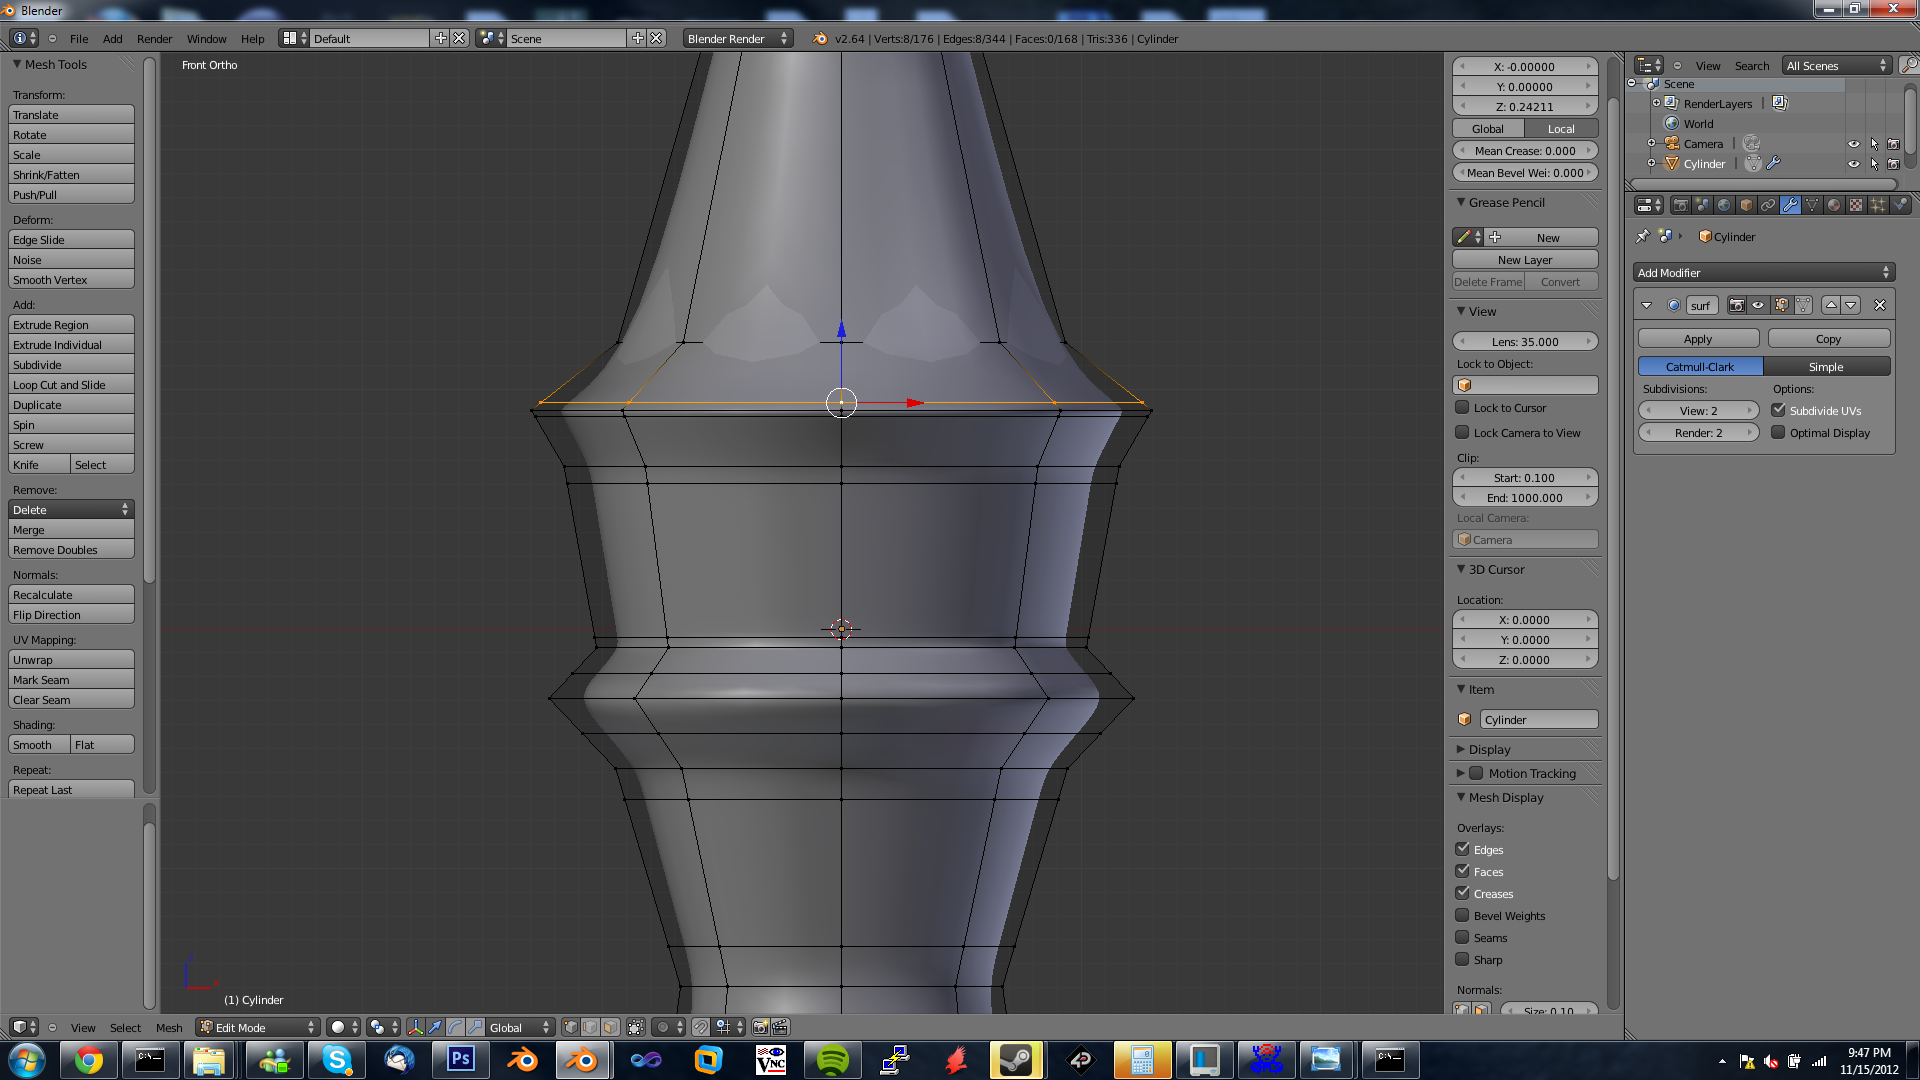1920x1080 pixels.
Task: Open the Texture properties tab checker icon
Action: pyautogui.click(x=1856, y=205)
